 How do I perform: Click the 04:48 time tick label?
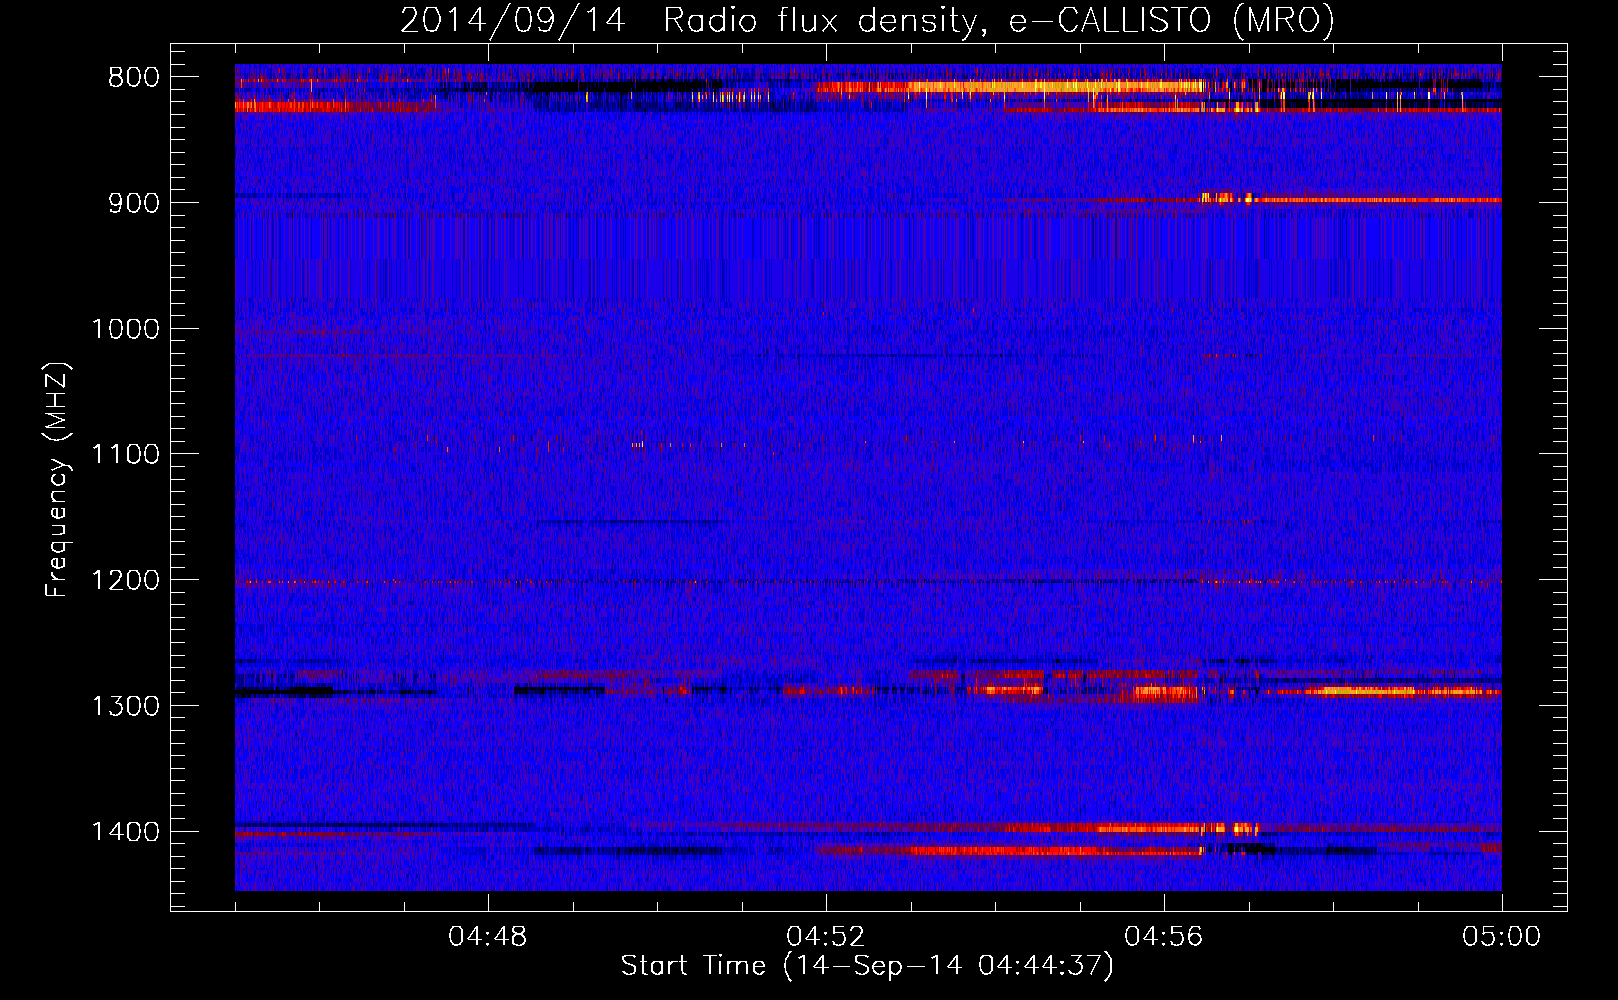(x=488, y=937)
